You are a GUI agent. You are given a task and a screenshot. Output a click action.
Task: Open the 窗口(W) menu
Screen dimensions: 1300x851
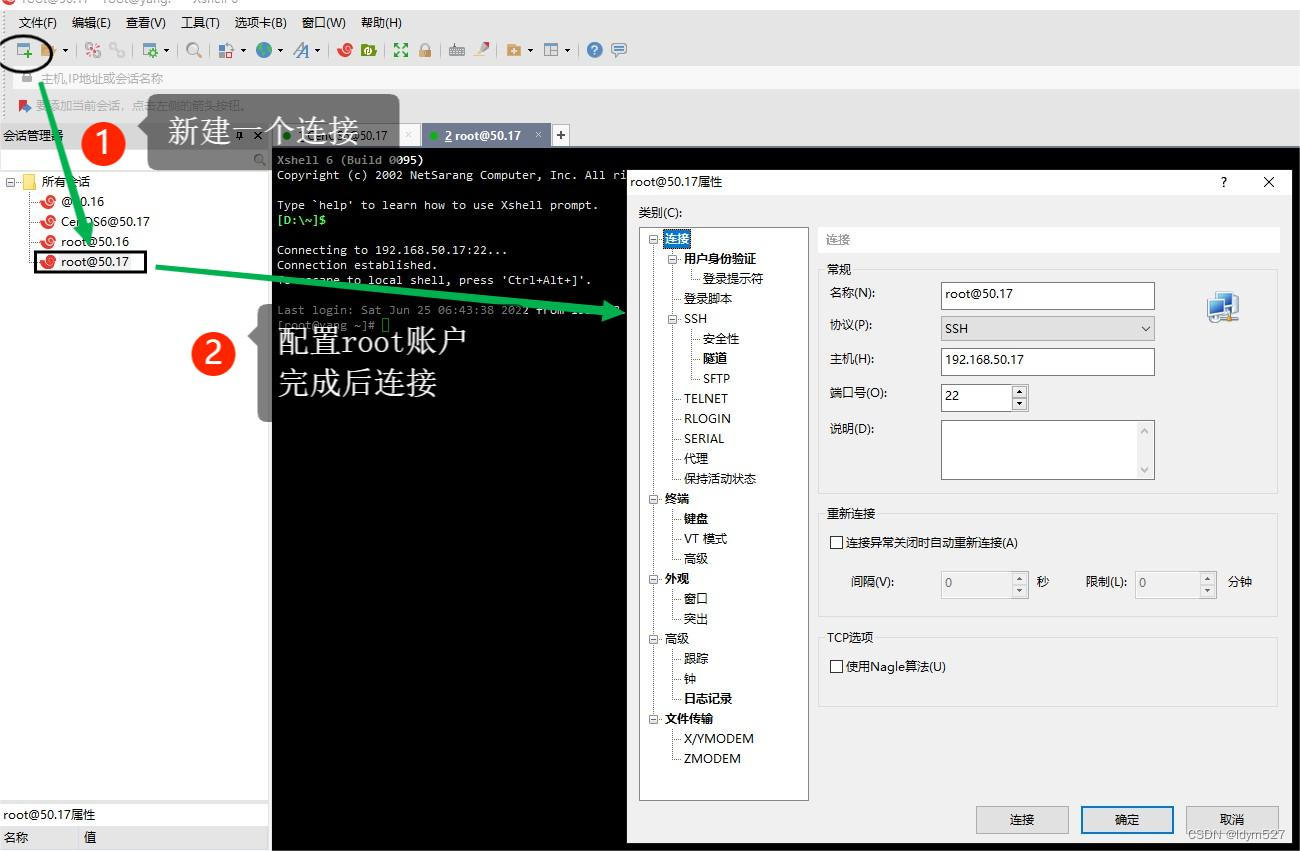pyautogui.click(x=323, y=22)
